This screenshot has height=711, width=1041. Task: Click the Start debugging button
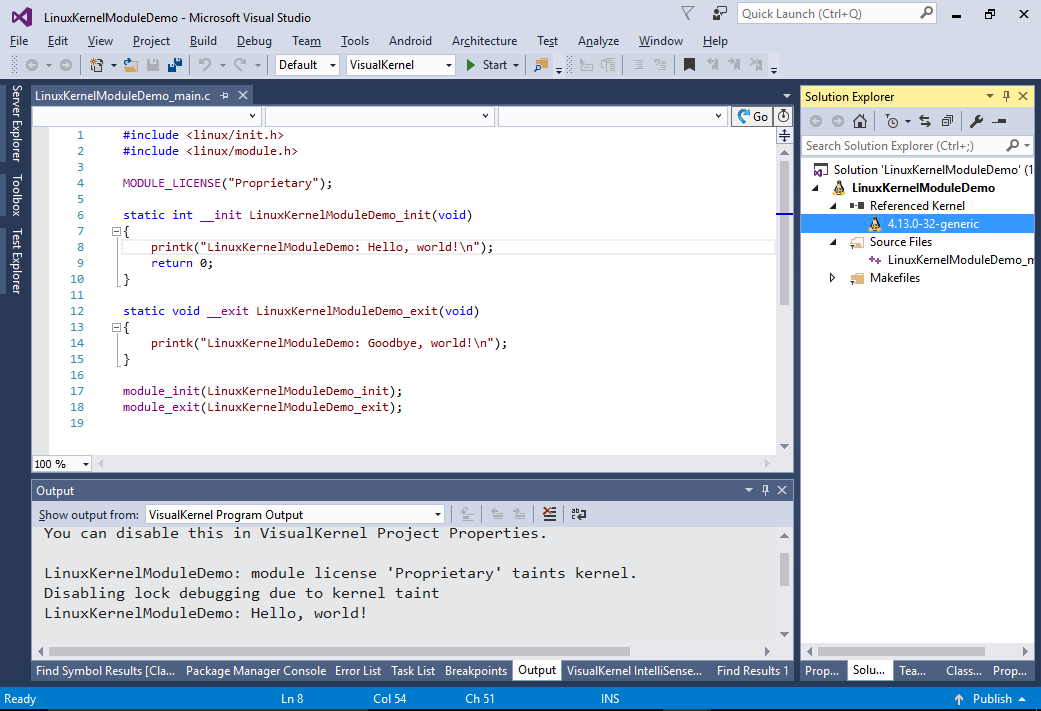point(487,64)
